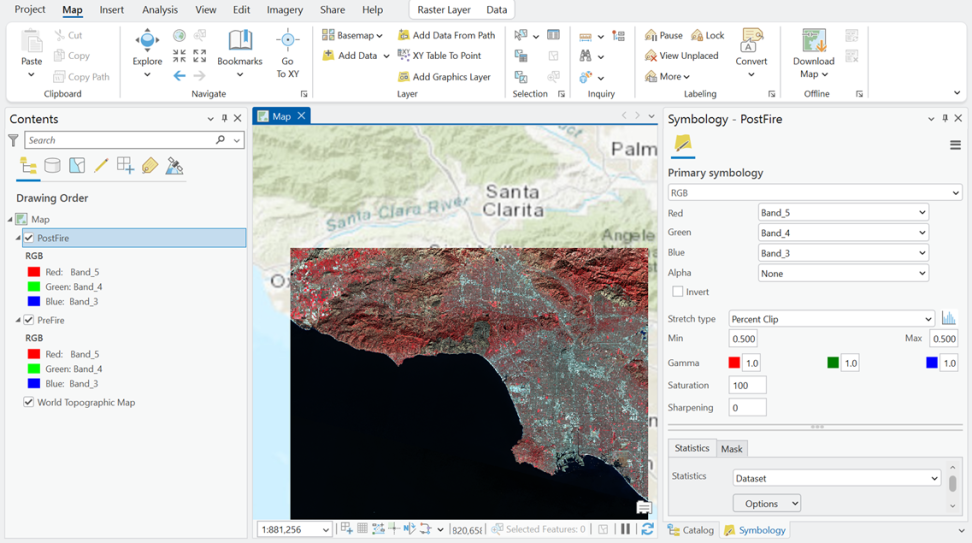
Task: Switch to the Catalog pane tab
Action: (691, 530)
